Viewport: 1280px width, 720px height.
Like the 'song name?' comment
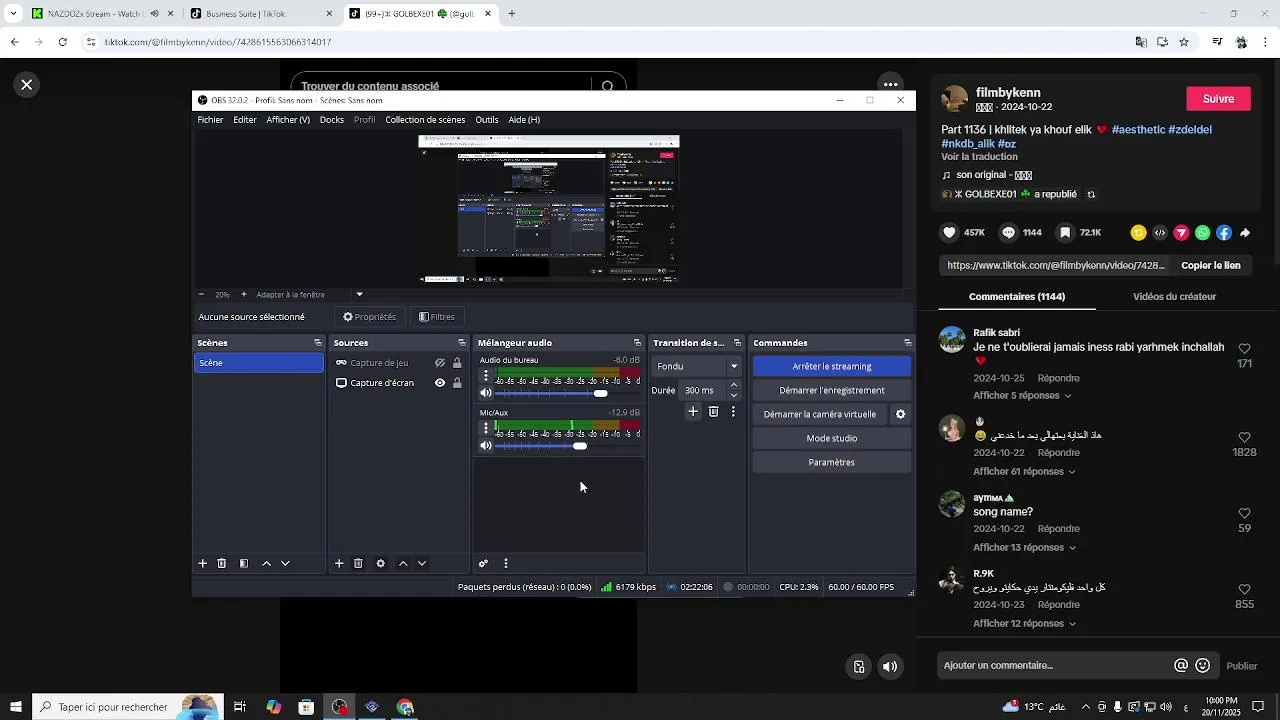click(1244, 514)
